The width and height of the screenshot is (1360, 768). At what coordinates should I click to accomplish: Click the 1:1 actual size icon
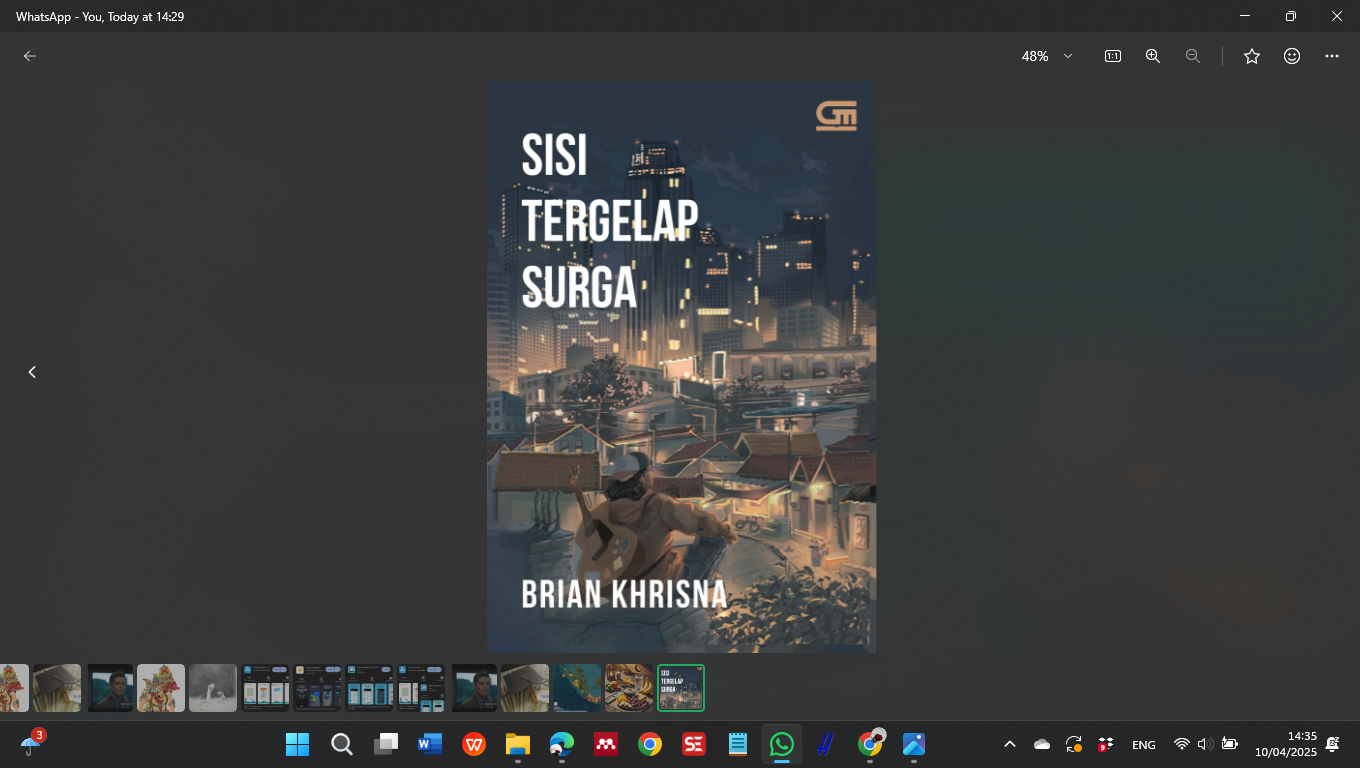[x=1113, y=56]
